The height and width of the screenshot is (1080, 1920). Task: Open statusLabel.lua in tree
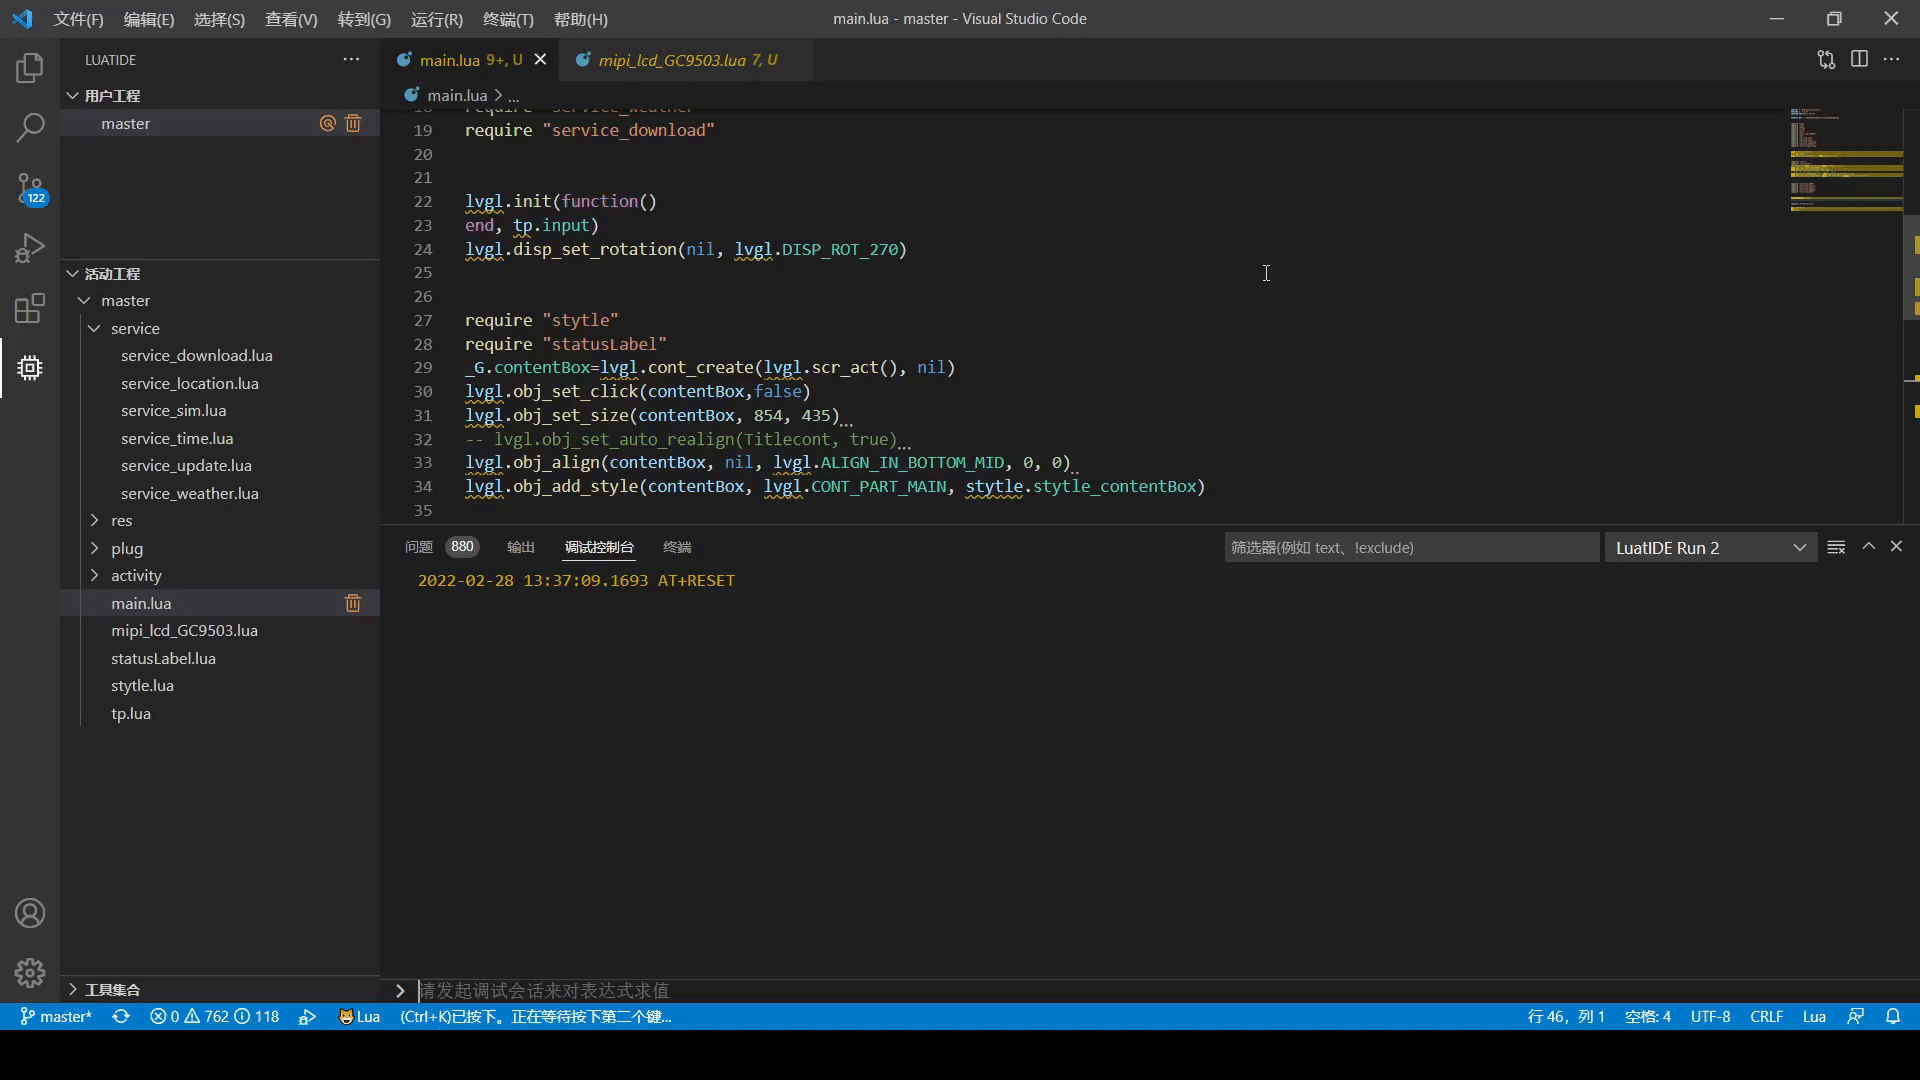(163, 658)
